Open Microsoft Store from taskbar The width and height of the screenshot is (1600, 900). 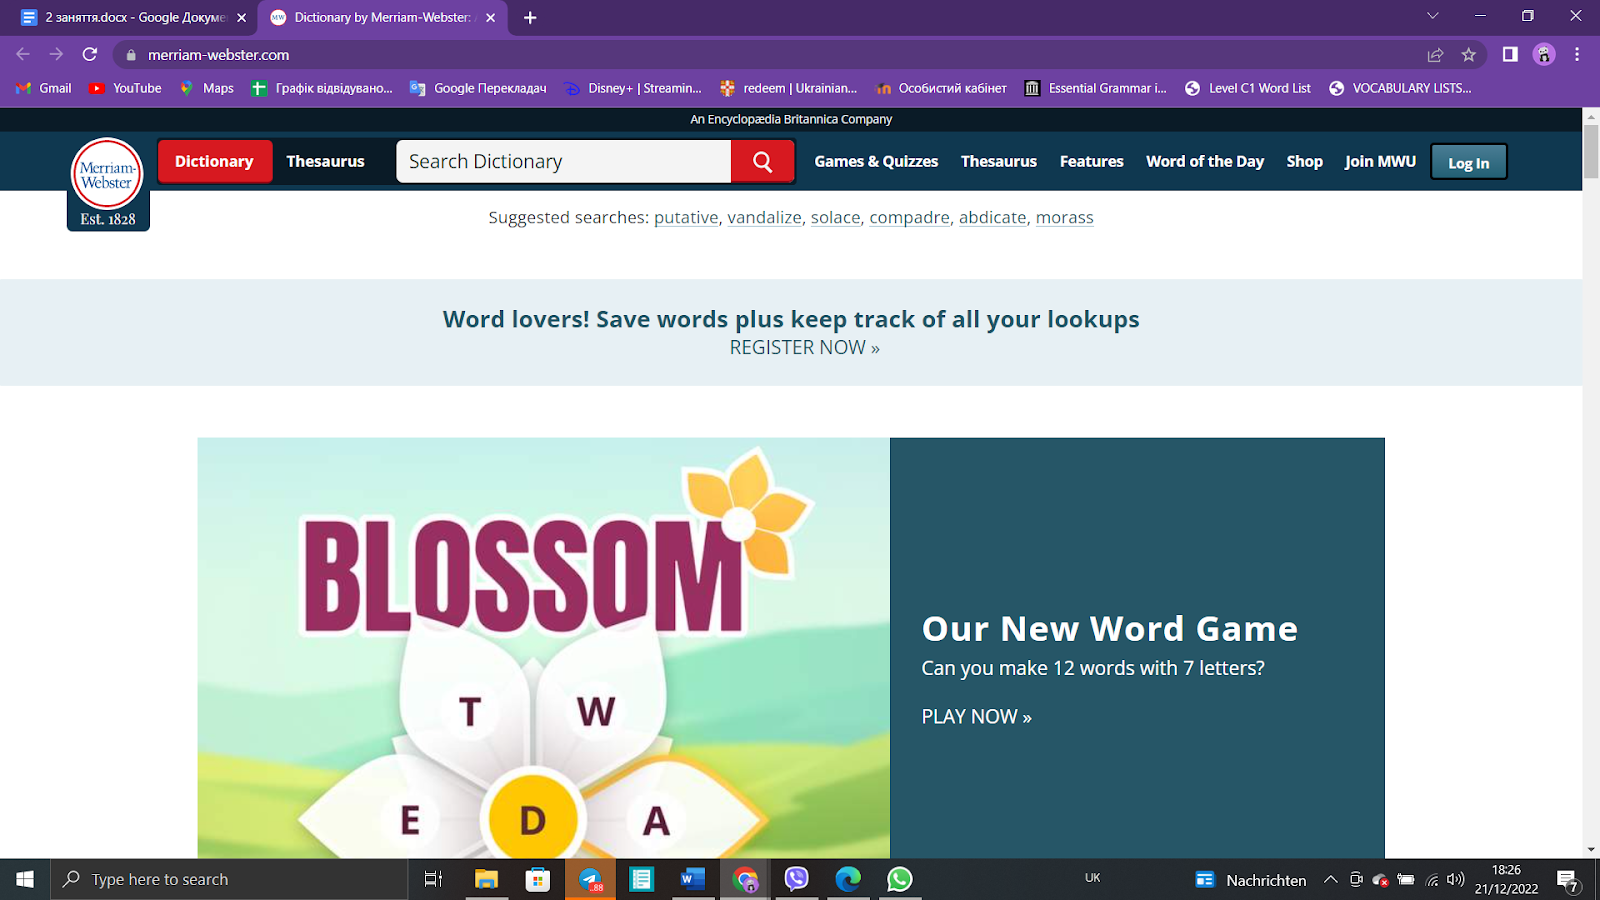pyautogui.click(x=538, y=879)
